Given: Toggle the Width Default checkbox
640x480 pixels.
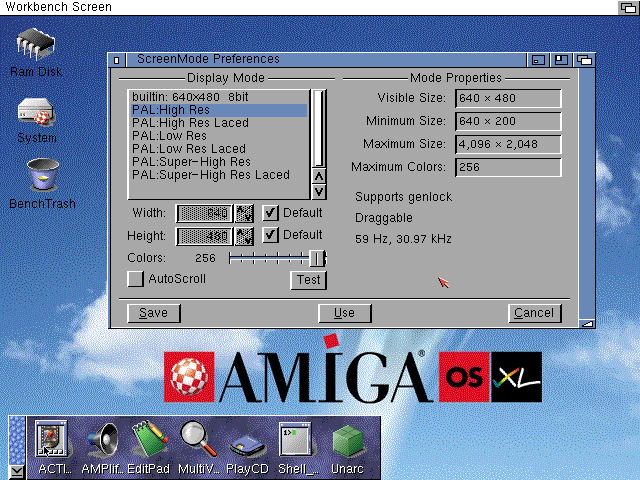Looking at the screenshot, I should [270, 213].
